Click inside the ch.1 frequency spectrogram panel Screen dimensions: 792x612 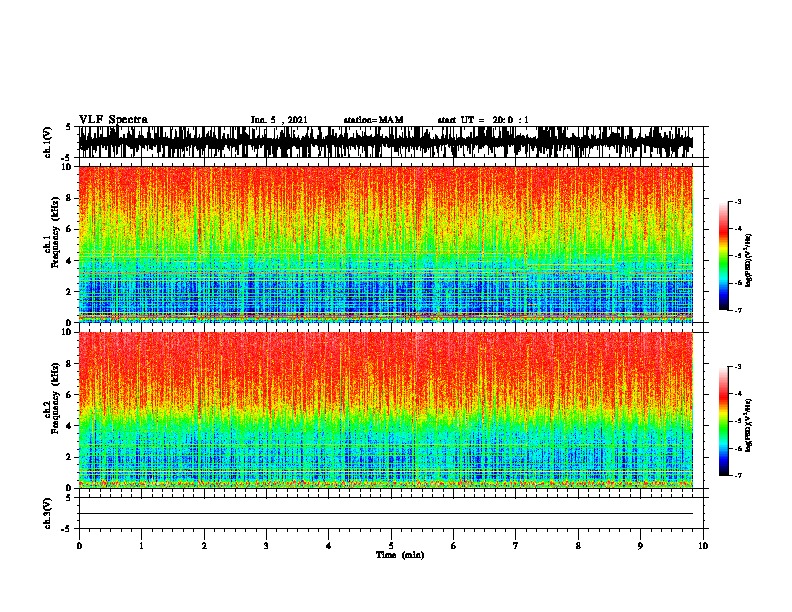[386, 244]
